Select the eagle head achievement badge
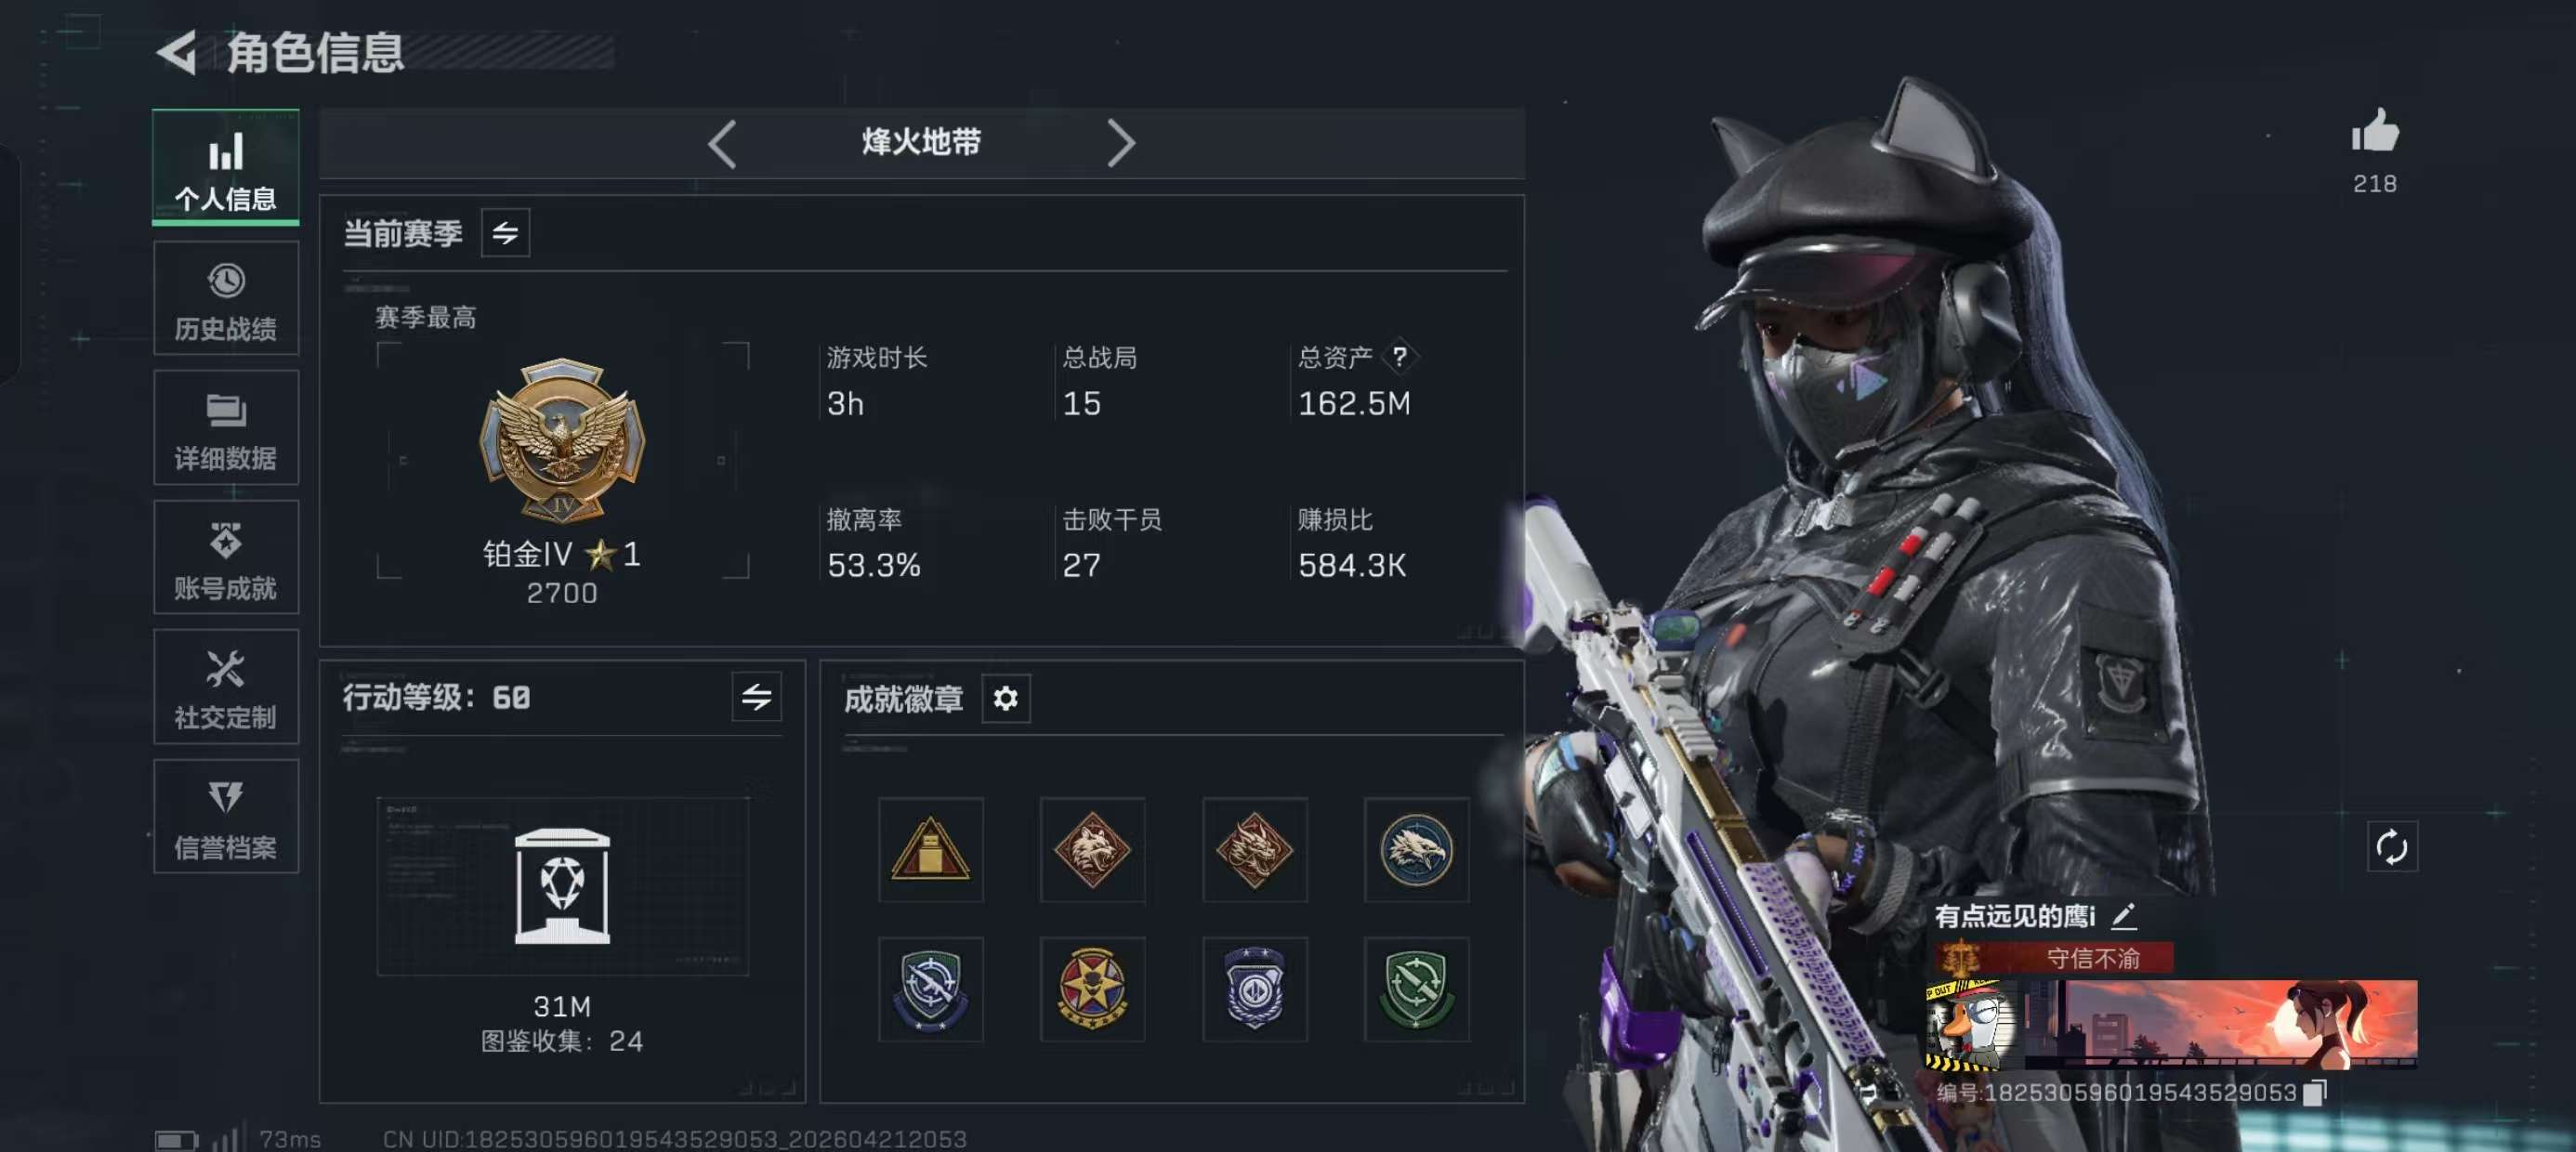This screenshot has width=2576, height=1152. (x=1416, y=850)
